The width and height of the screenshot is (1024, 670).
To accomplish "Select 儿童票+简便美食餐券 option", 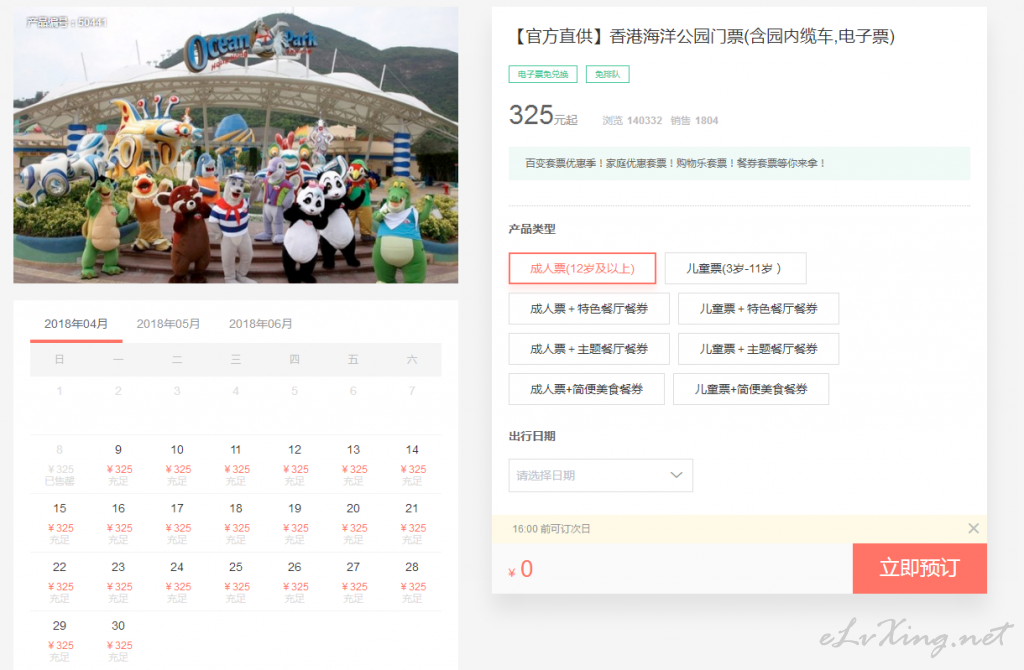I will (751, 389).
